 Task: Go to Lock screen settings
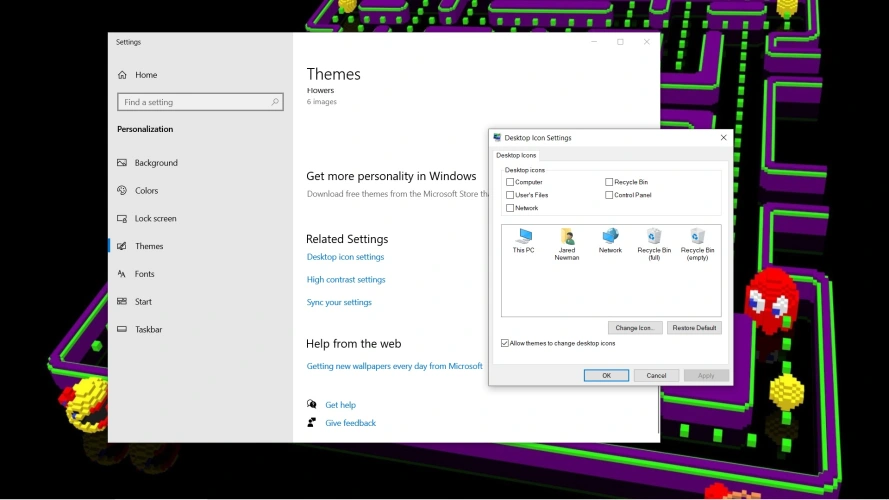(155, 218)
